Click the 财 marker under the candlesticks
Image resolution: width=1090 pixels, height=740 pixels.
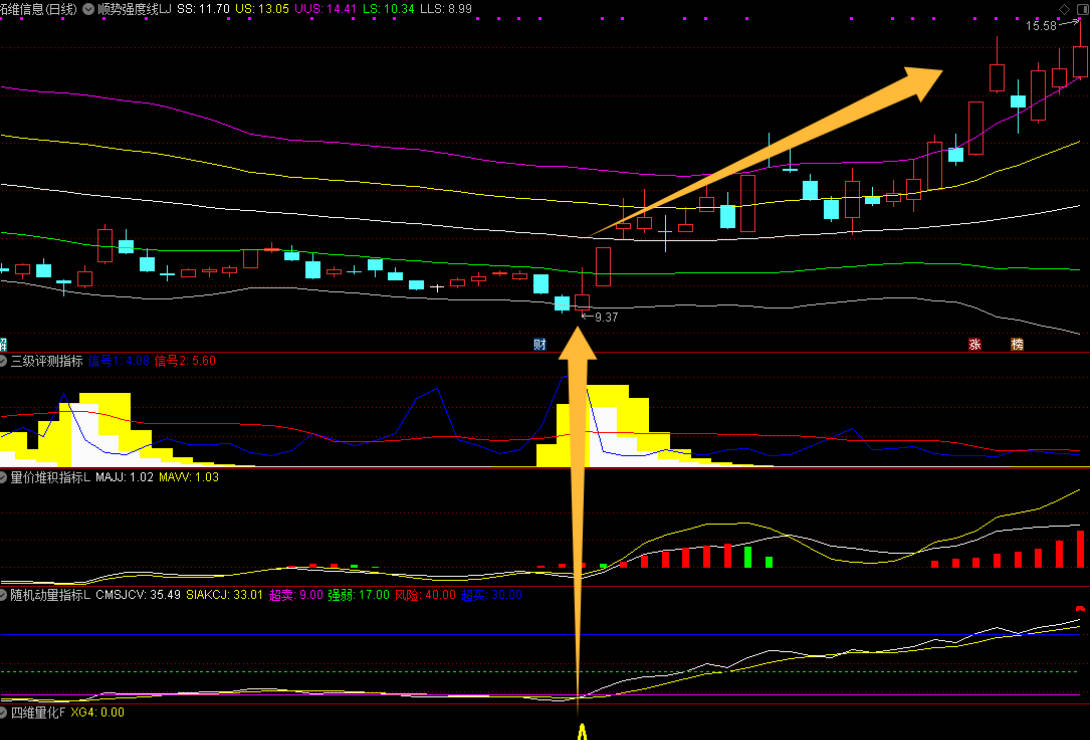pos(539,344)
